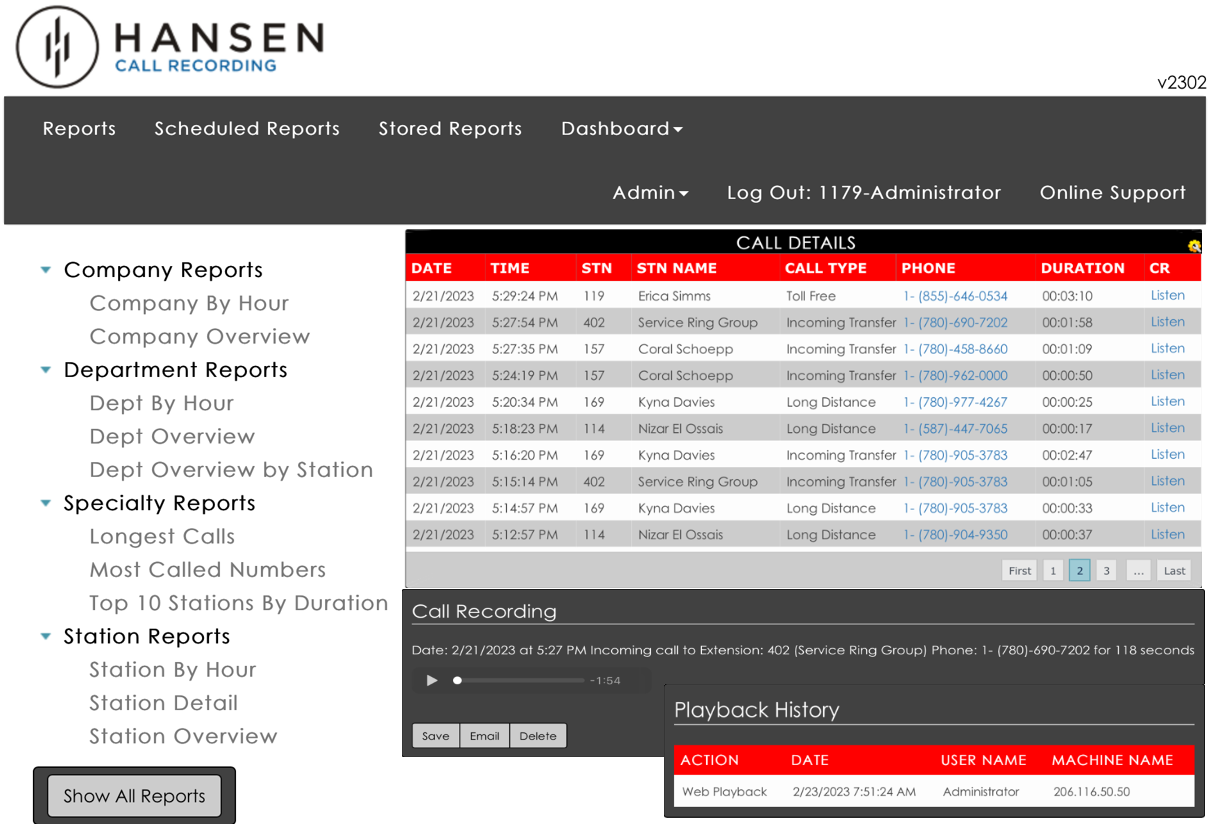Click the Hansen Call Recording logo

[x=170, y=47]
